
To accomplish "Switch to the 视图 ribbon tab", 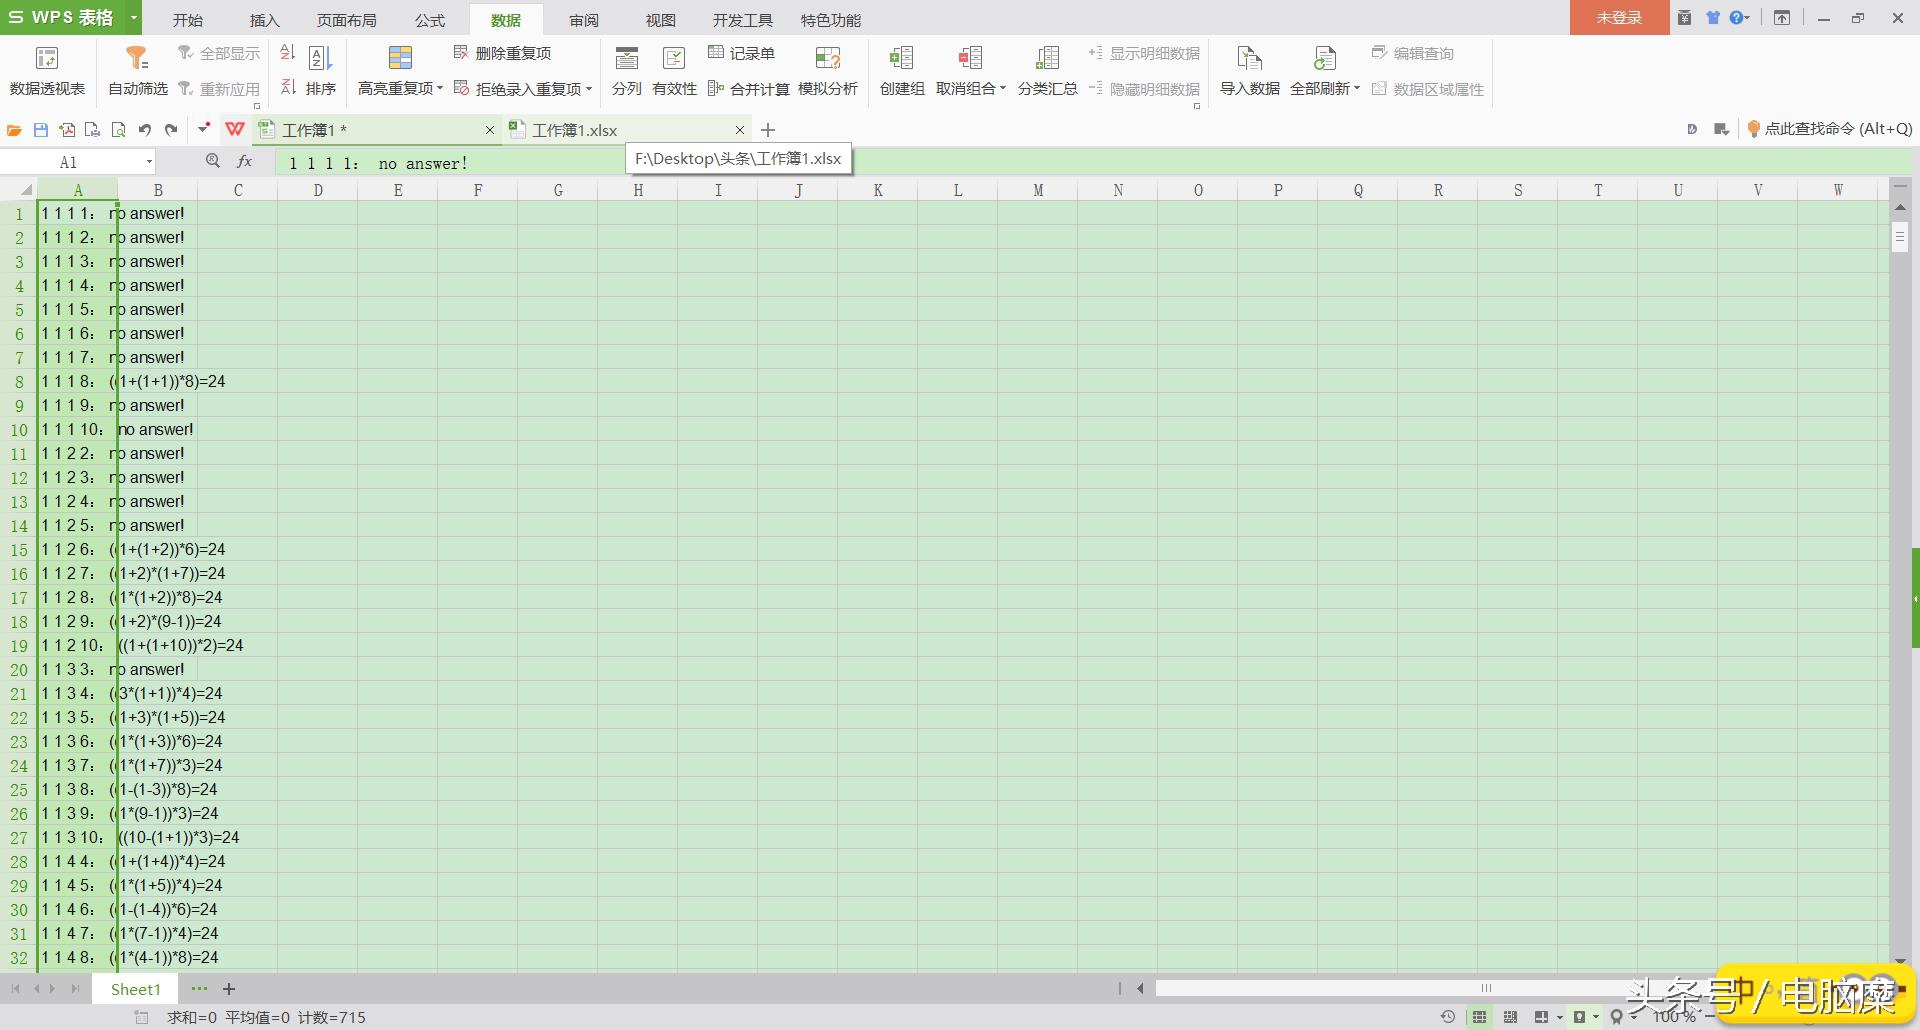I will 661,20.
